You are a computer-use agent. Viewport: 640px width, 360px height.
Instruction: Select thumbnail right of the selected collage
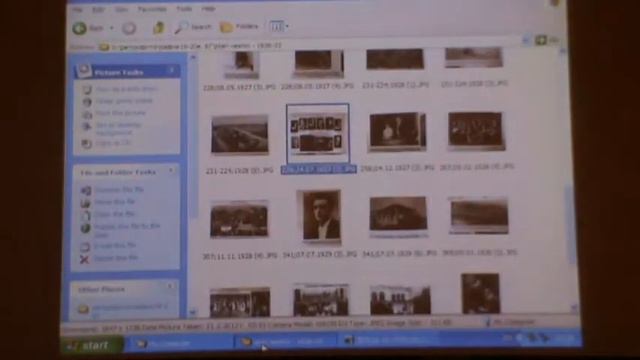pos(398,132)
